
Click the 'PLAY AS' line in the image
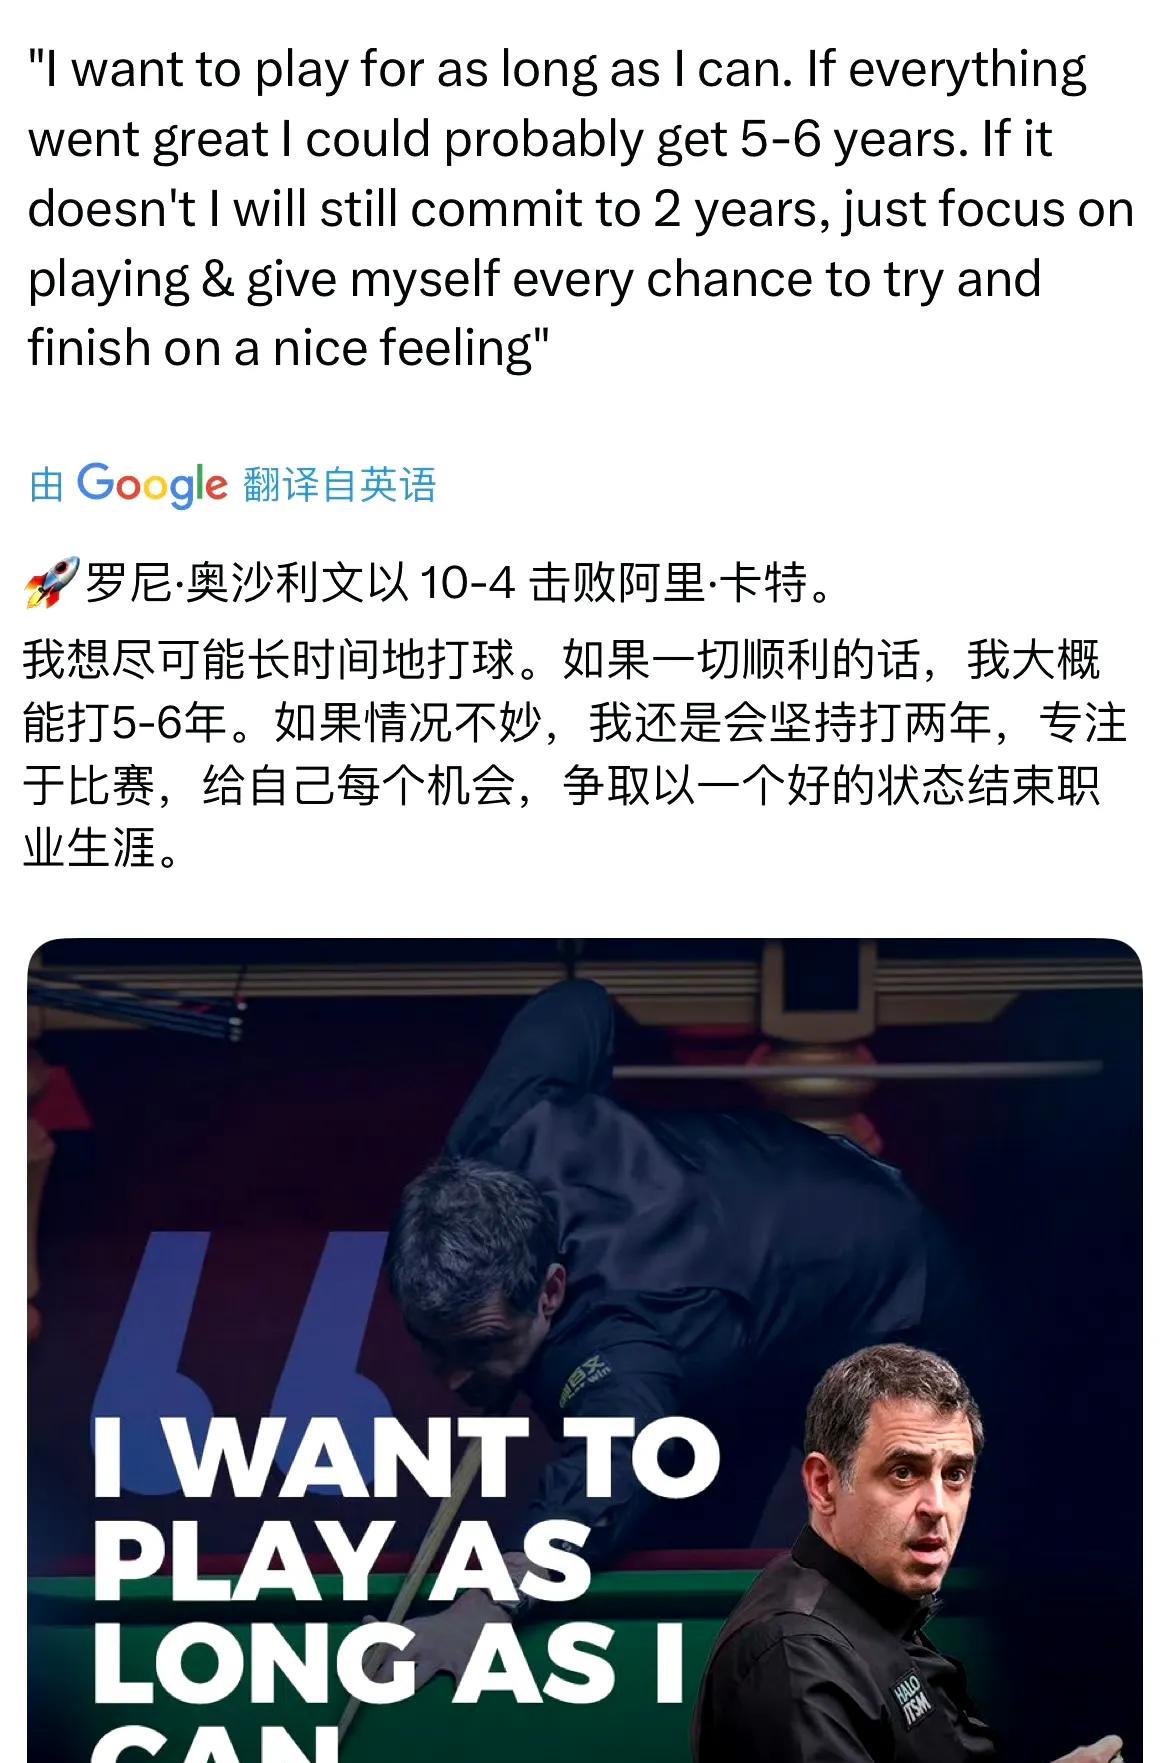click(342, 1561)
